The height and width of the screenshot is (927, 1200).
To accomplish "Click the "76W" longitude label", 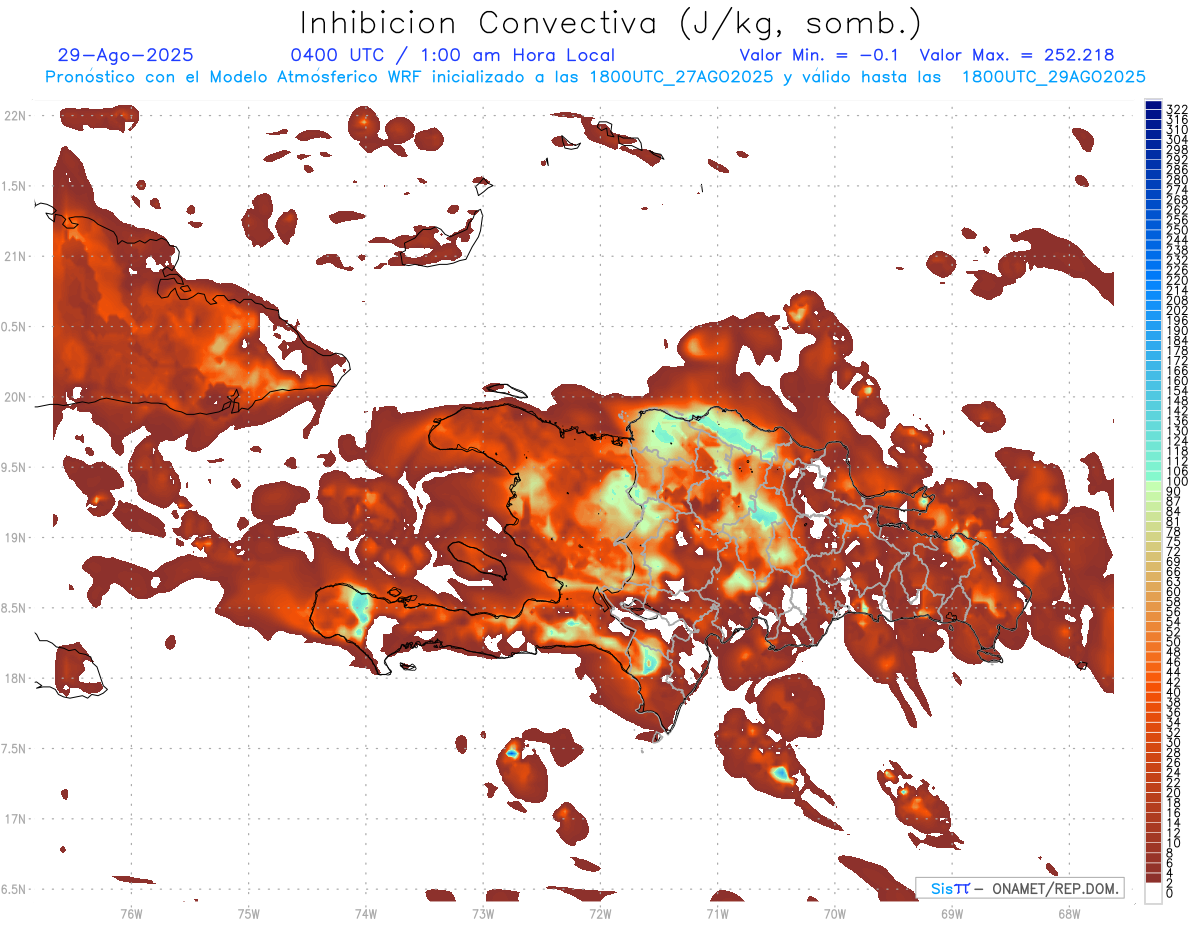I will click(x=131, y=912).
